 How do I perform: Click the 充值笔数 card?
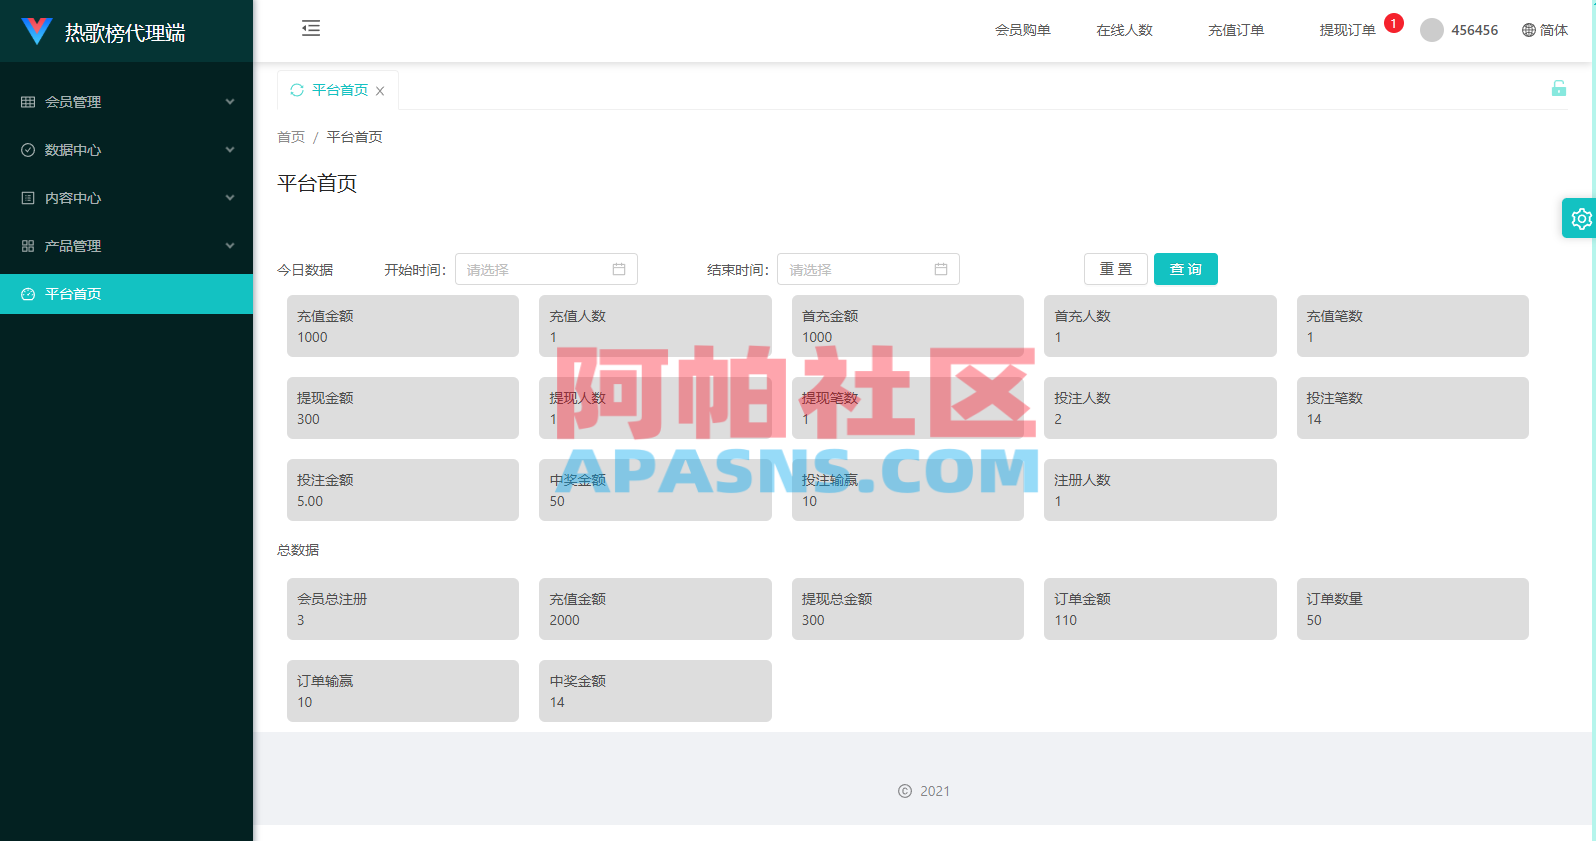pyautogui.click(x=1413, y=326)
